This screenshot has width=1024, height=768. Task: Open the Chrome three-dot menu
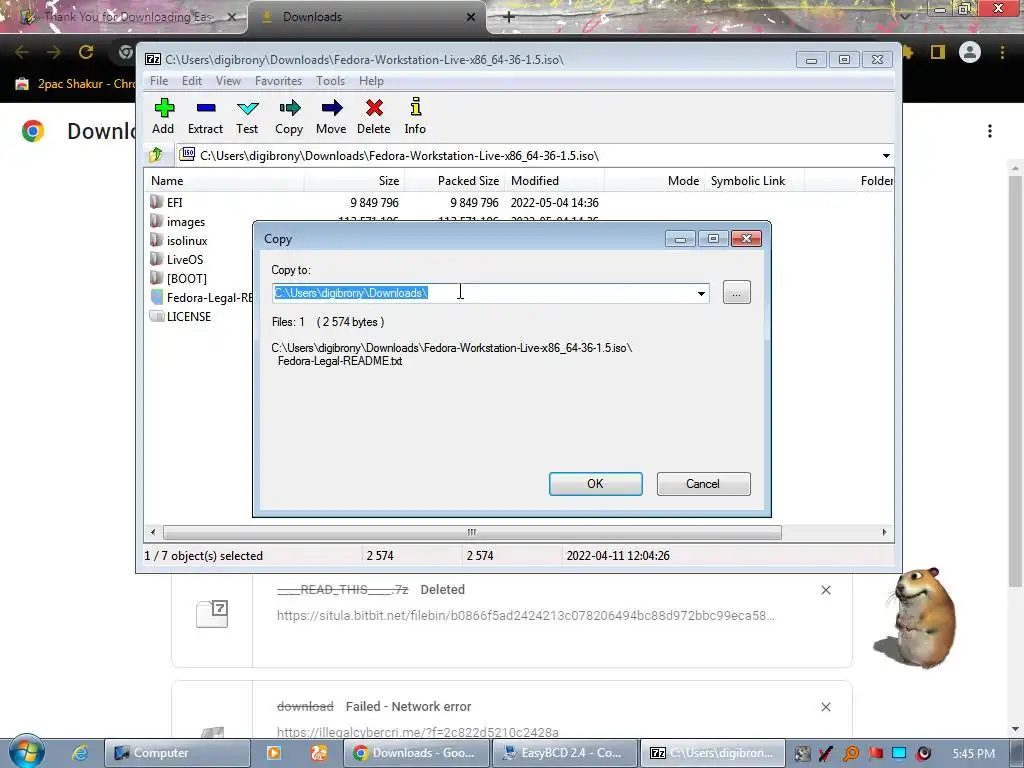[x=1002, y=52]
